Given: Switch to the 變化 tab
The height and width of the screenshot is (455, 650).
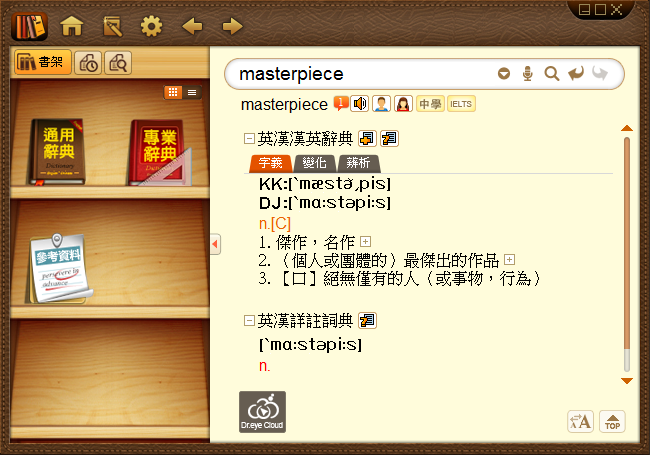Looking at the screenshot, I should [x=314, y=163].
